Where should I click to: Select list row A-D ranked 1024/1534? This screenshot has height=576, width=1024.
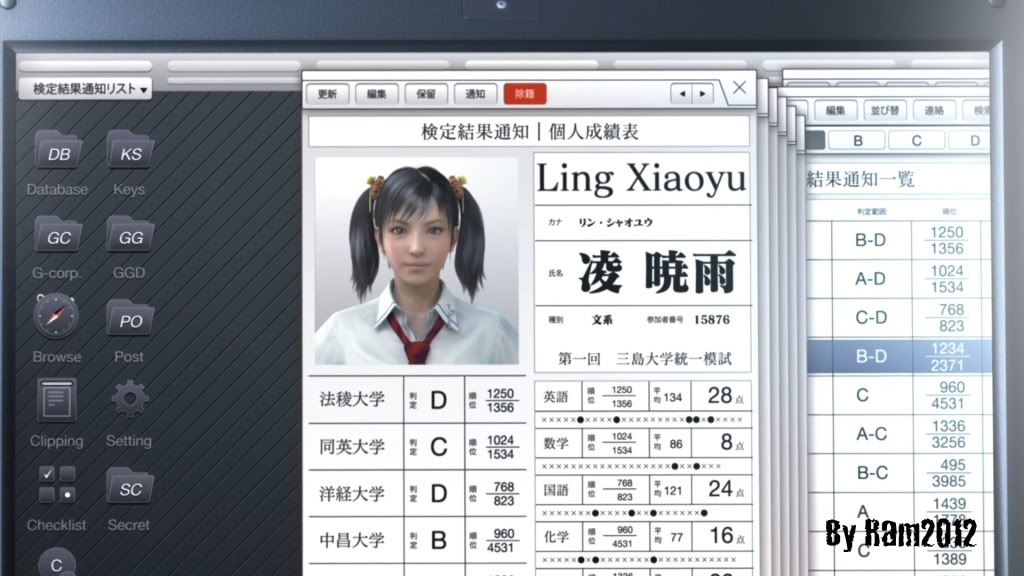899,279
